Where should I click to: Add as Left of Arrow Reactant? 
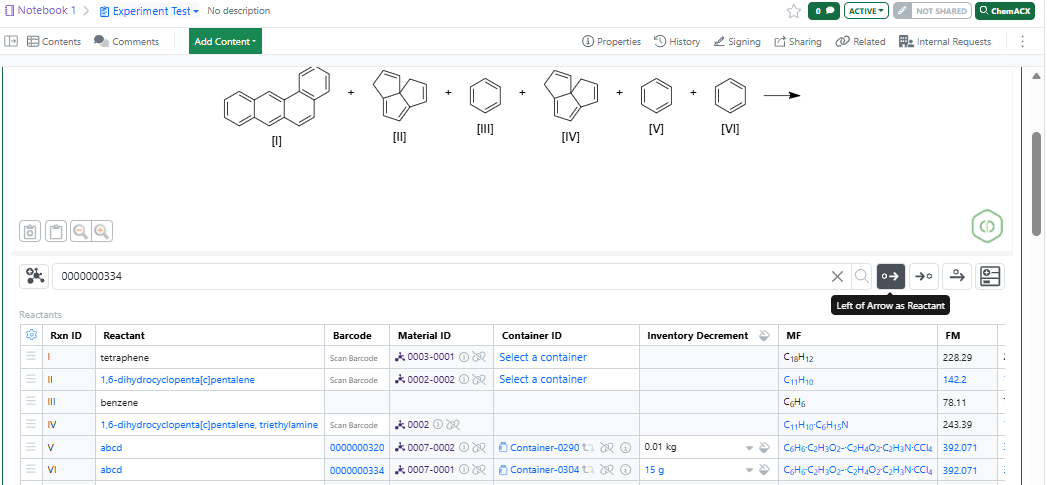(x=891, y=276)
